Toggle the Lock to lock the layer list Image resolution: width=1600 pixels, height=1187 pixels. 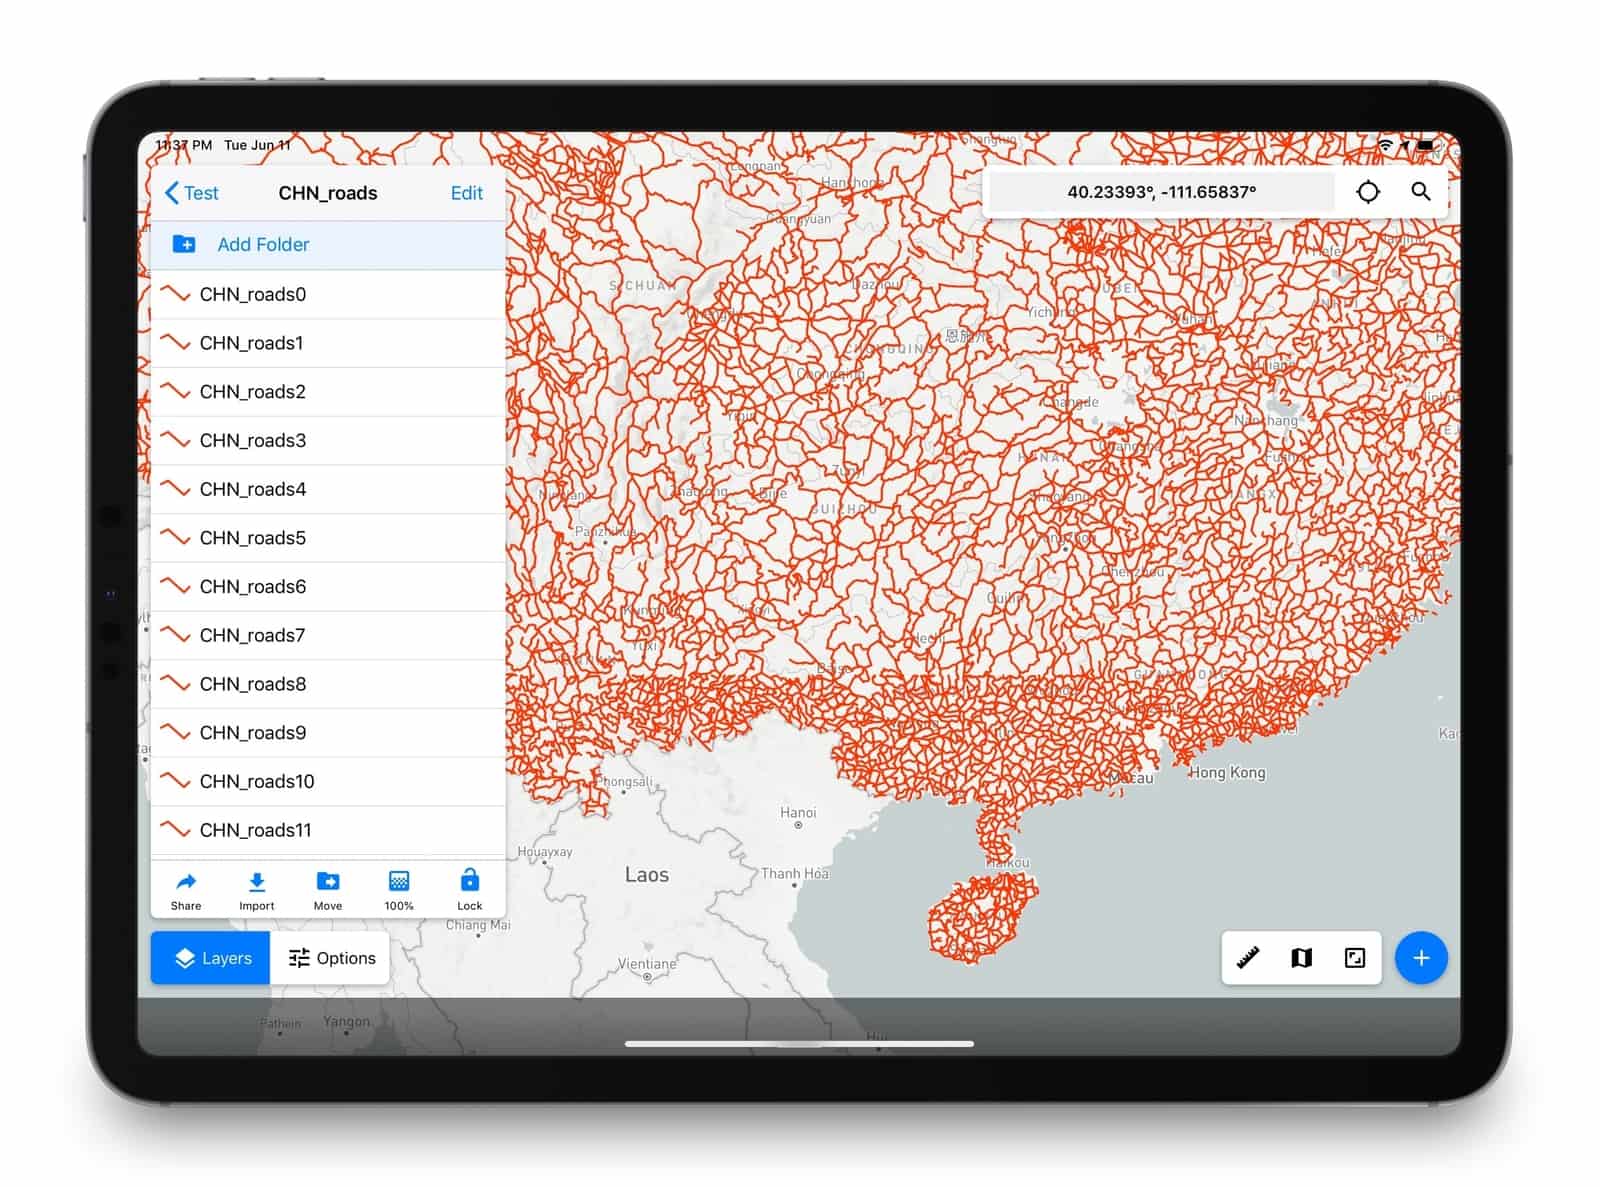469,890
